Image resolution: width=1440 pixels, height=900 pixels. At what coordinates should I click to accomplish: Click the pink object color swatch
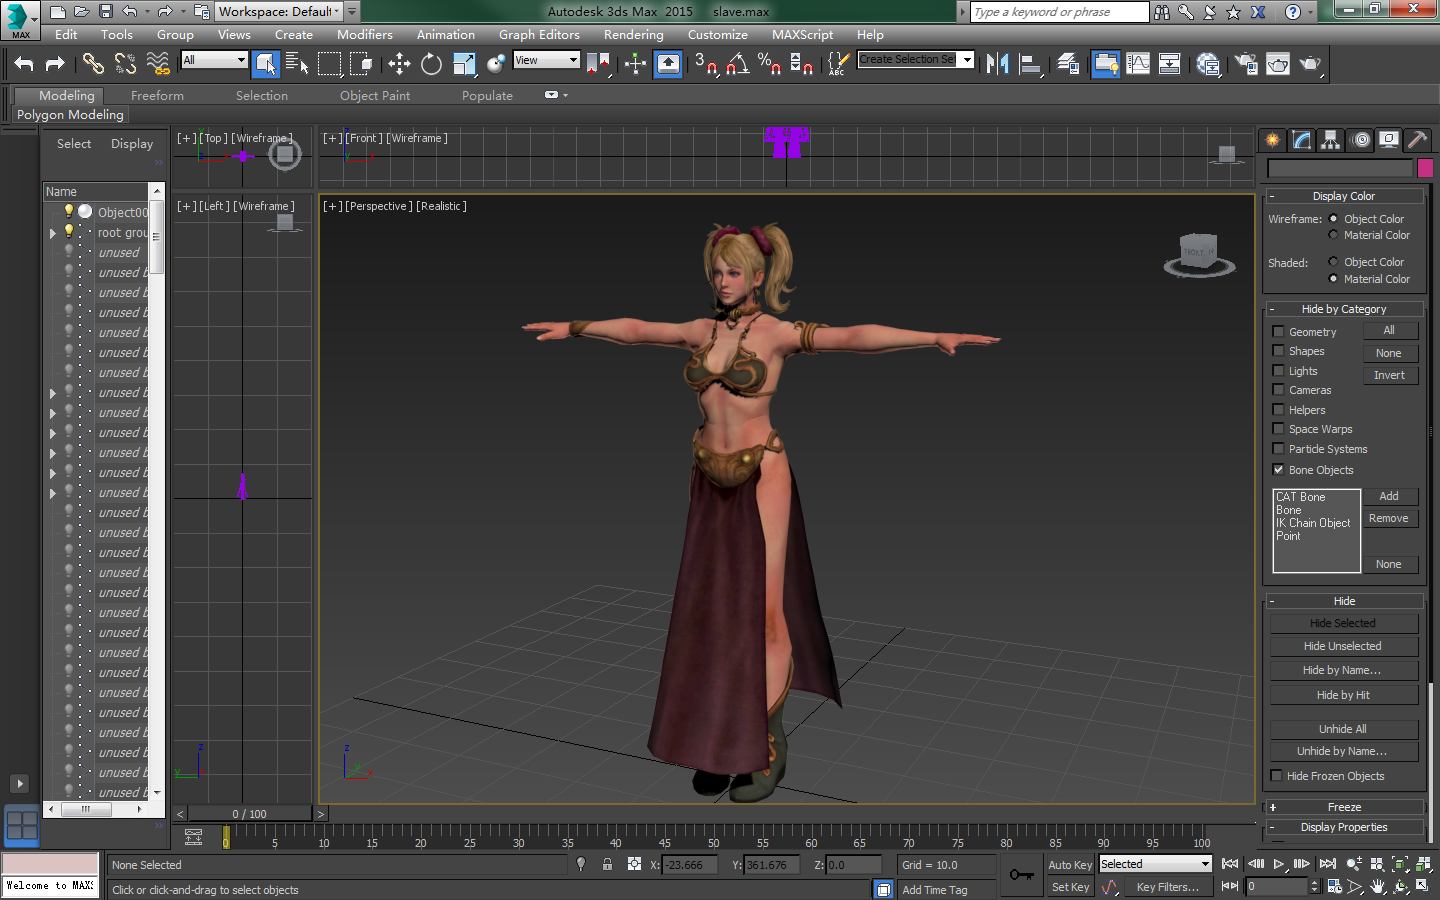(1425, 168)
